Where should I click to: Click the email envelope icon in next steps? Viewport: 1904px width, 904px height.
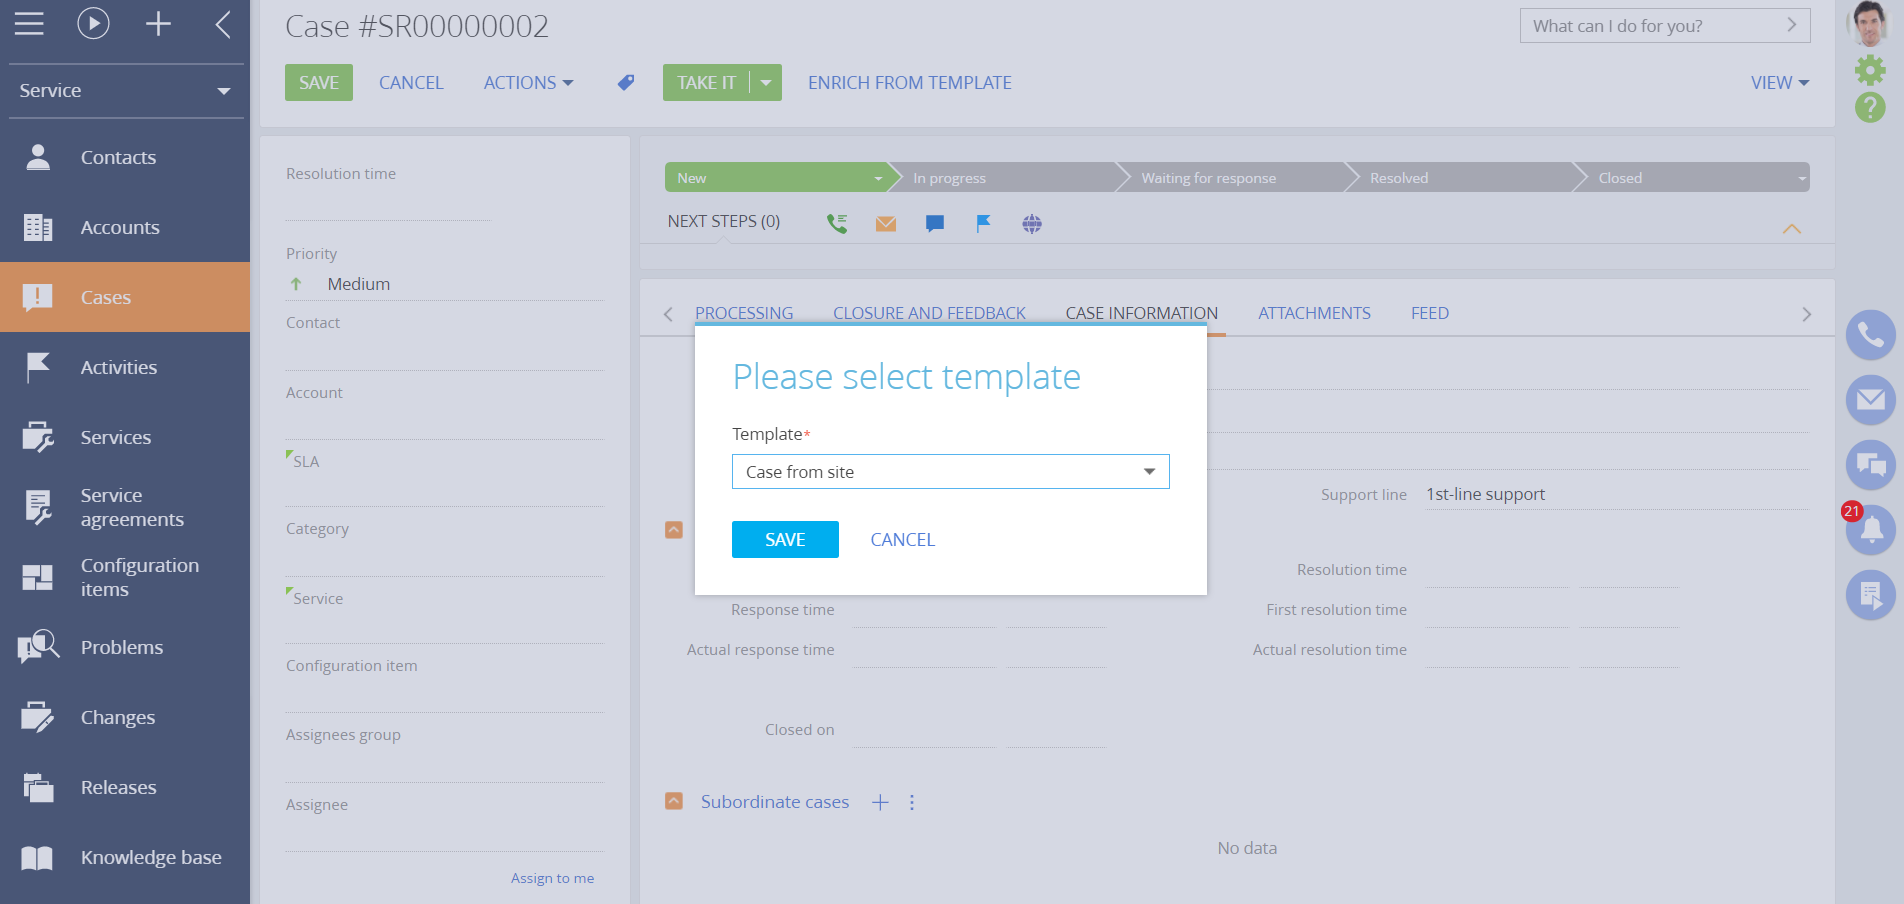885,224
